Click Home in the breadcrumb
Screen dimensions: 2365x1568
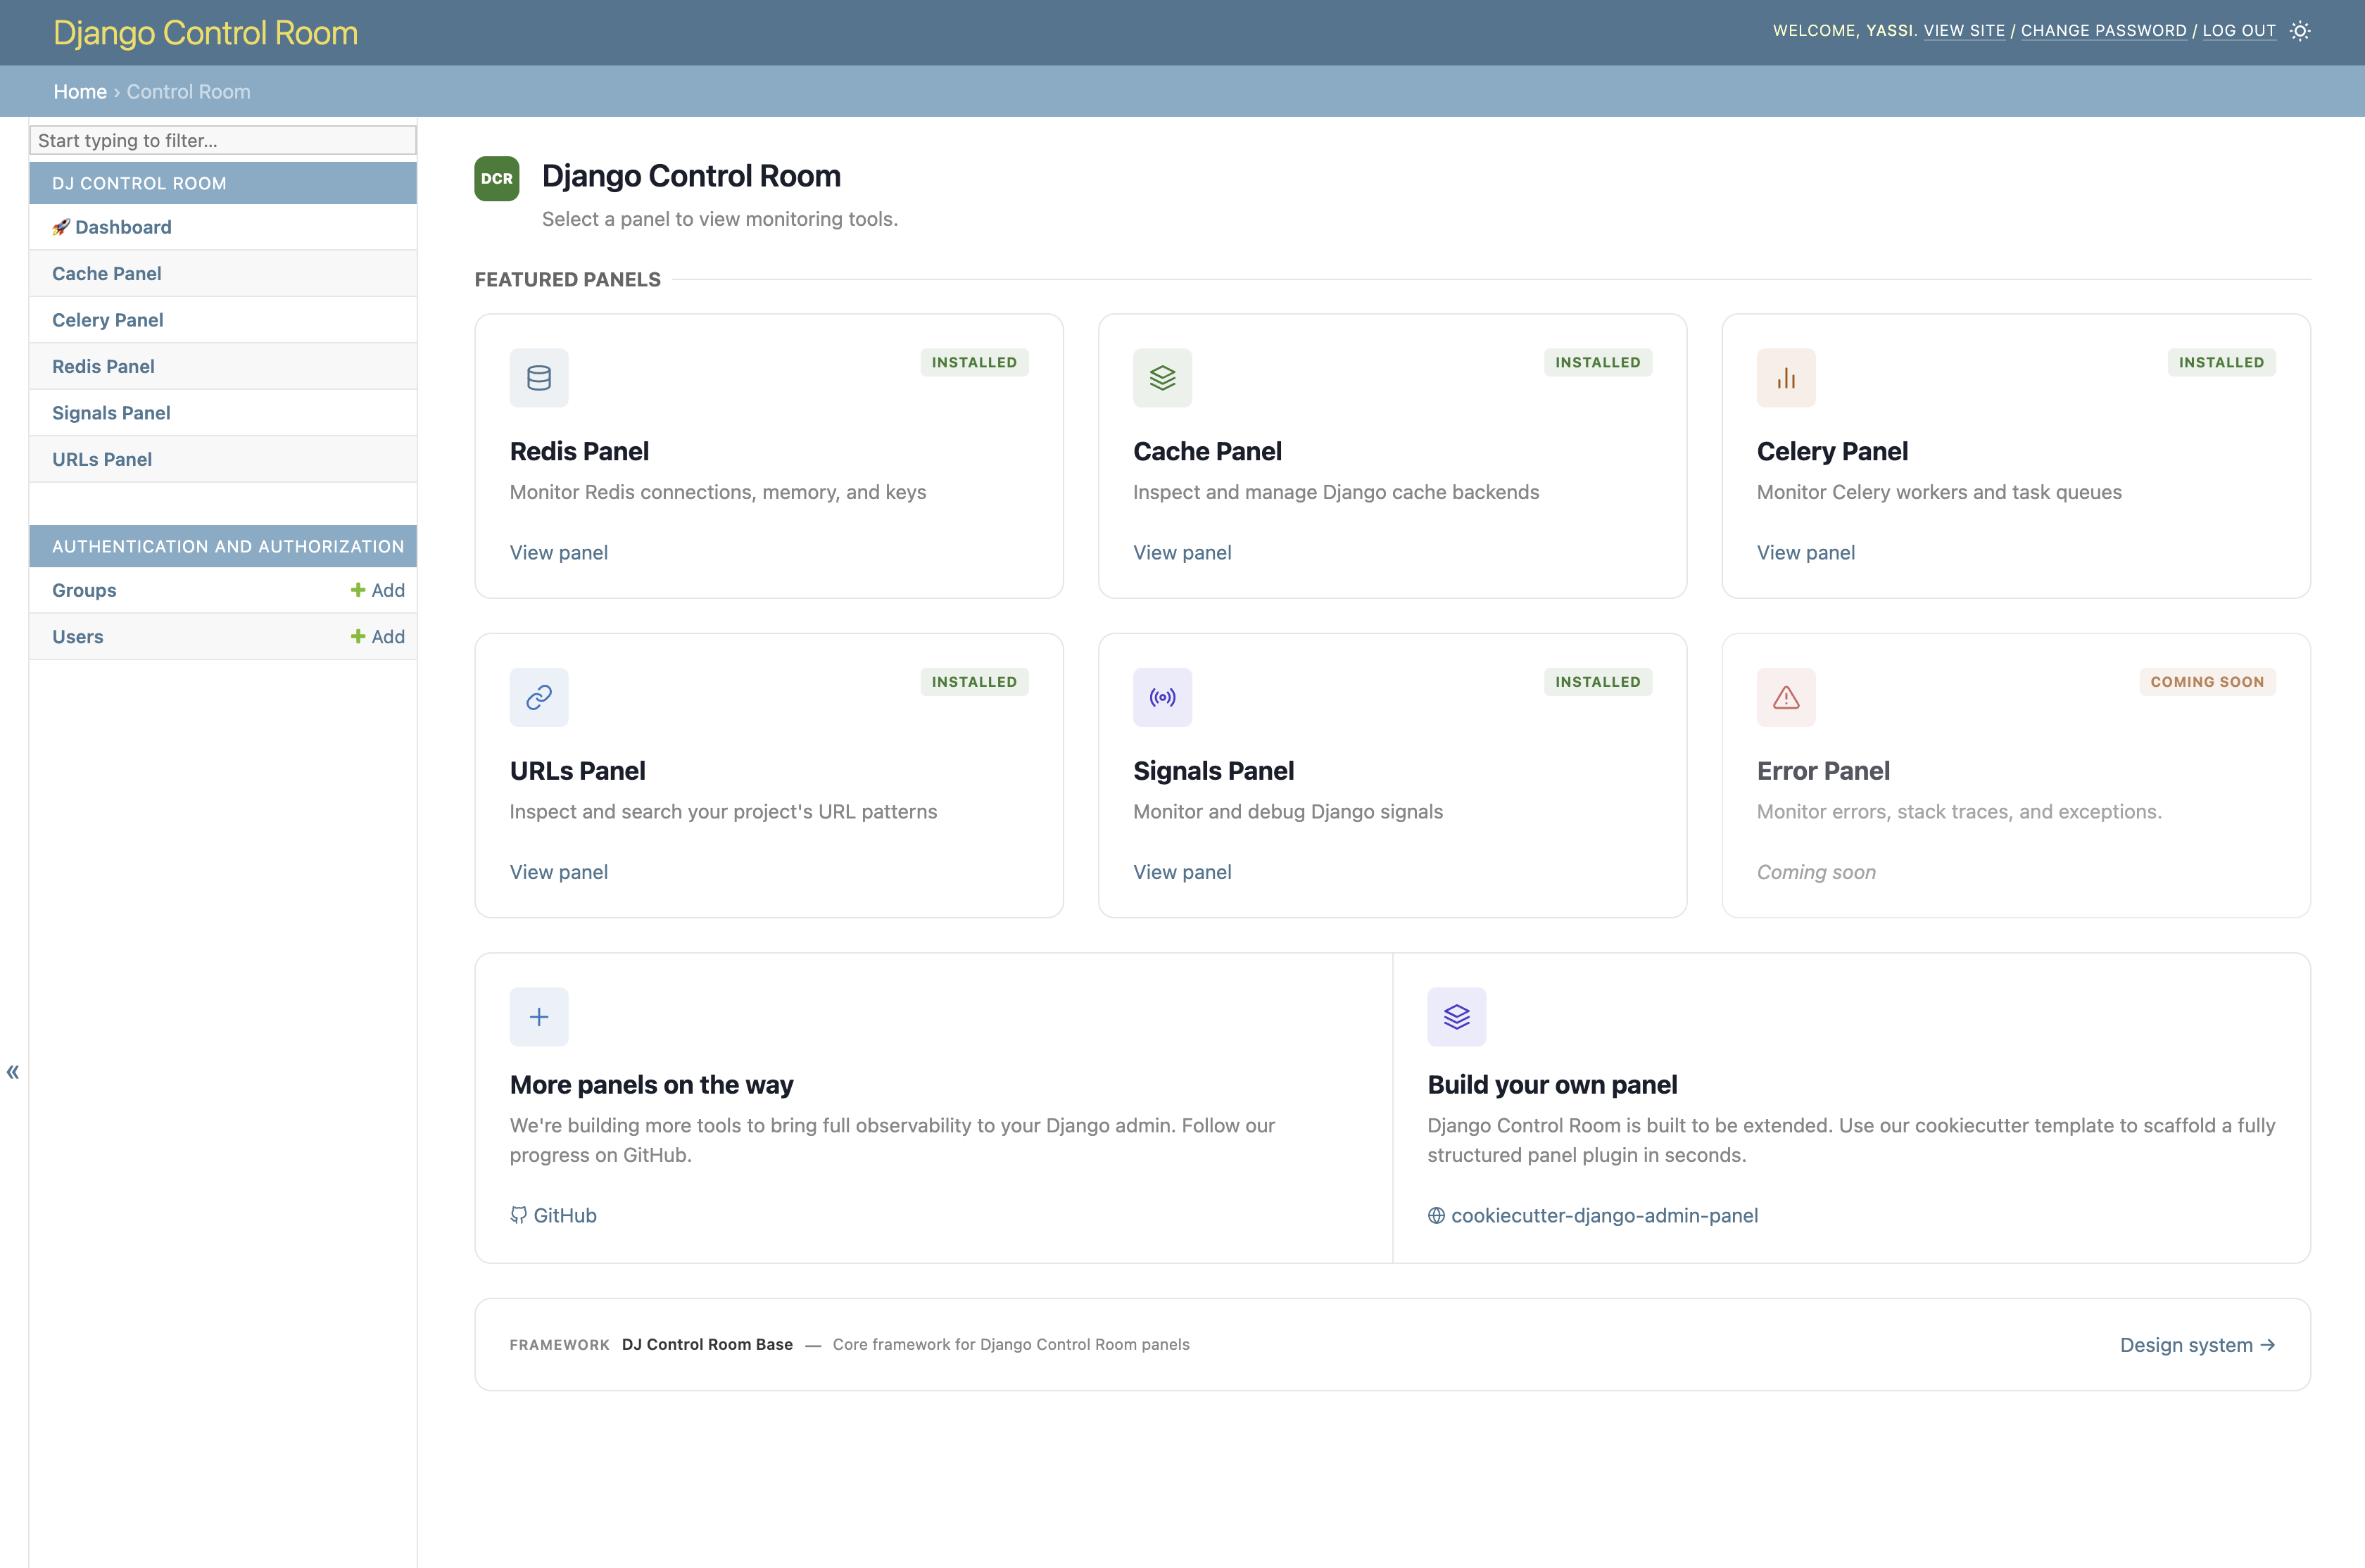(80, 91)
